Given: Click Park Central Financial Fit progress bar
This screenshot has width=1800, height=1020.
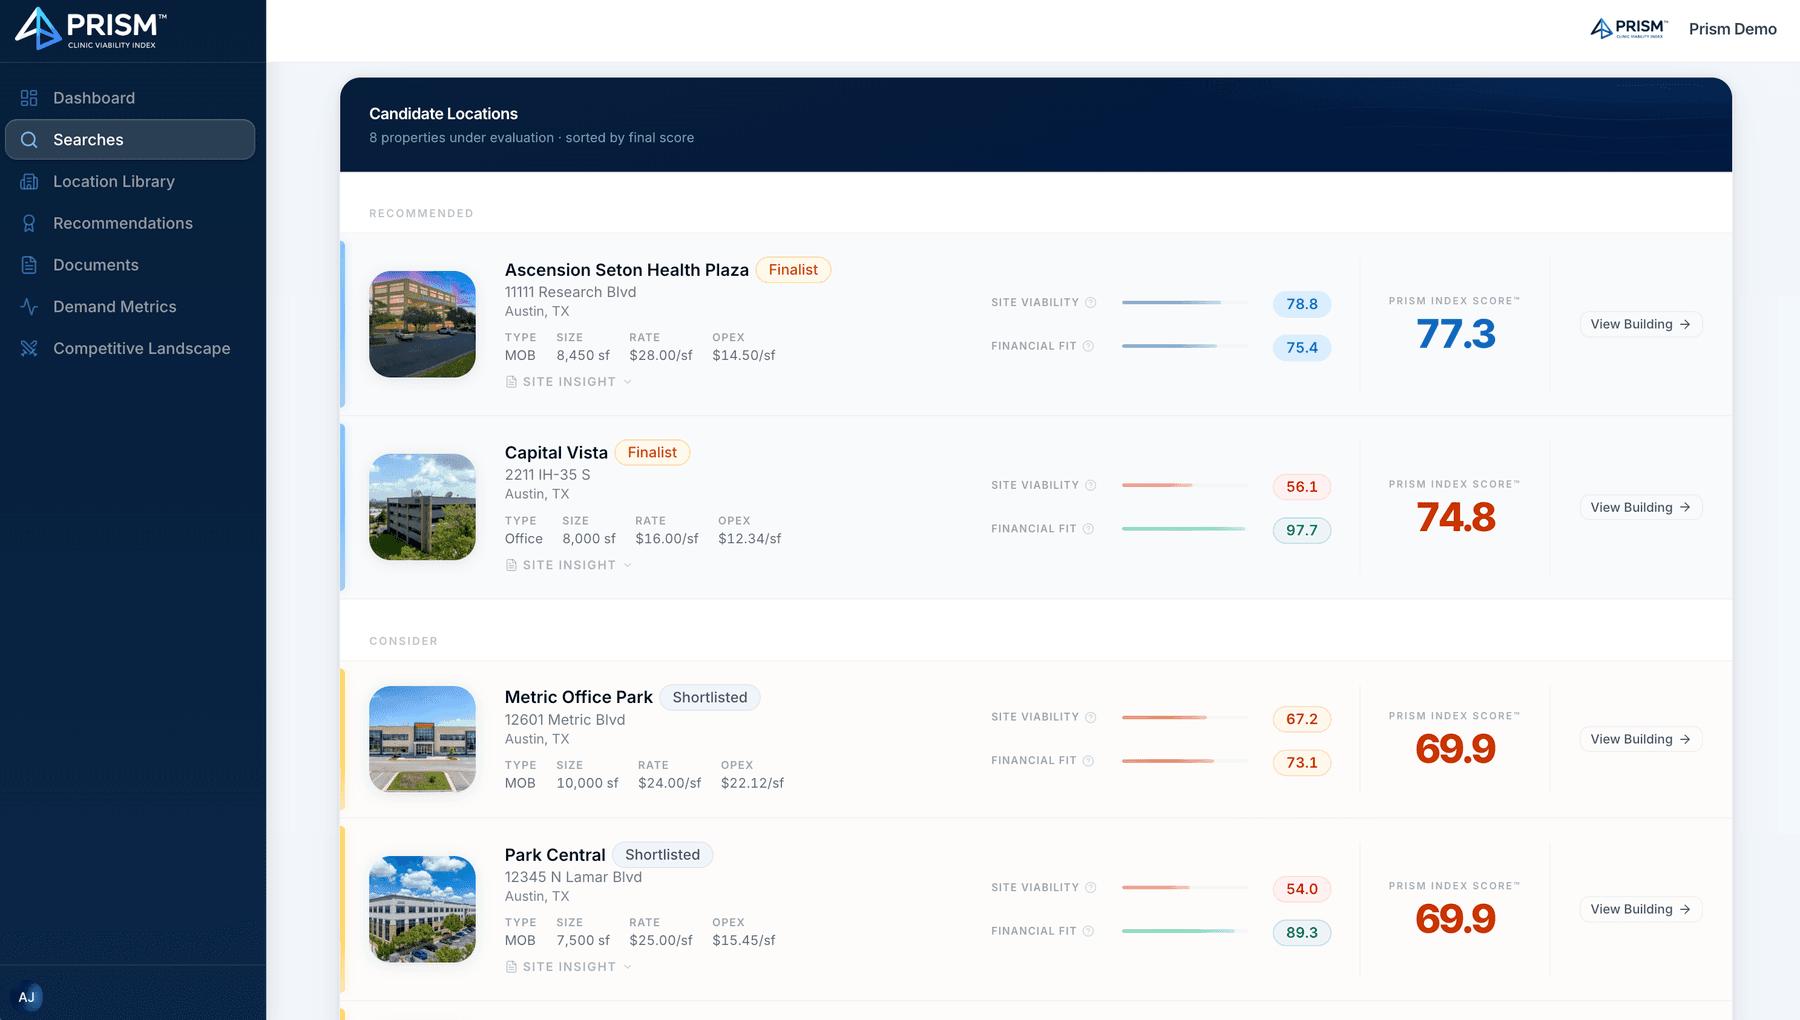Looking at the screenshot, I should [x=1185, y=931].
